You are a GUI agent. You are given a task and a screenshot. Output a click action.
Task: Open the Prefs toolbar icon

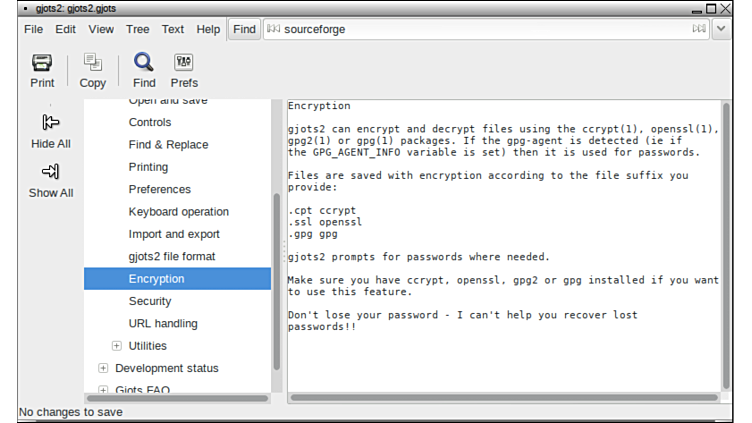tap(184, 64)
